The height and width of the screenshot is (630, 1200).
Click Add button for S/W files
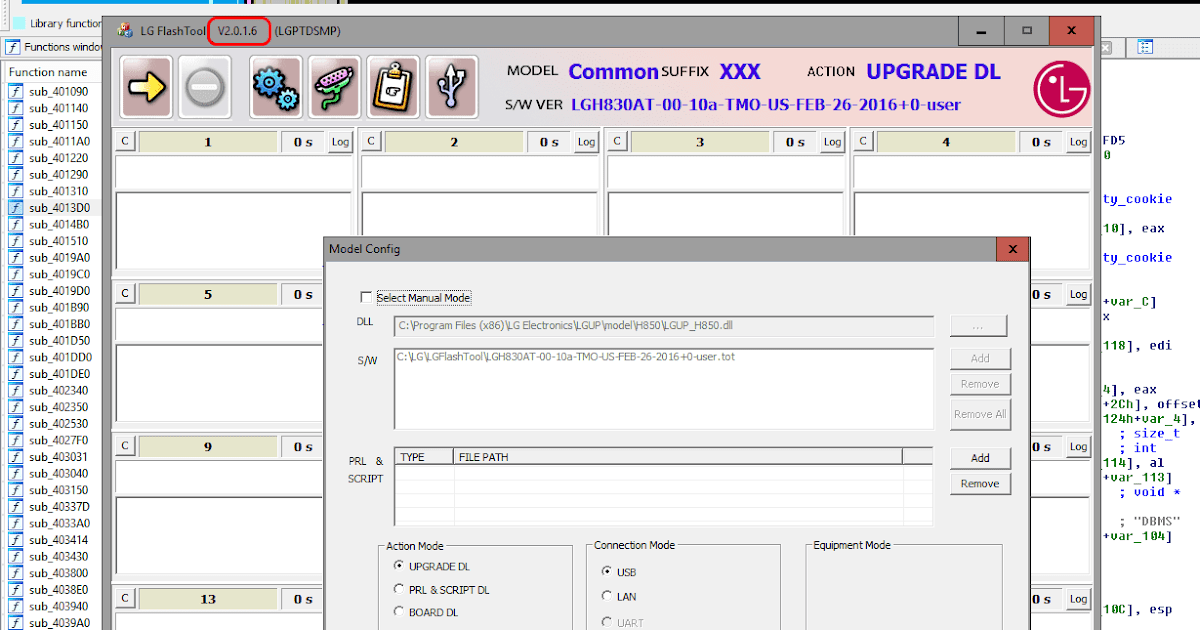pyautogui.click(x=980, y=358)
